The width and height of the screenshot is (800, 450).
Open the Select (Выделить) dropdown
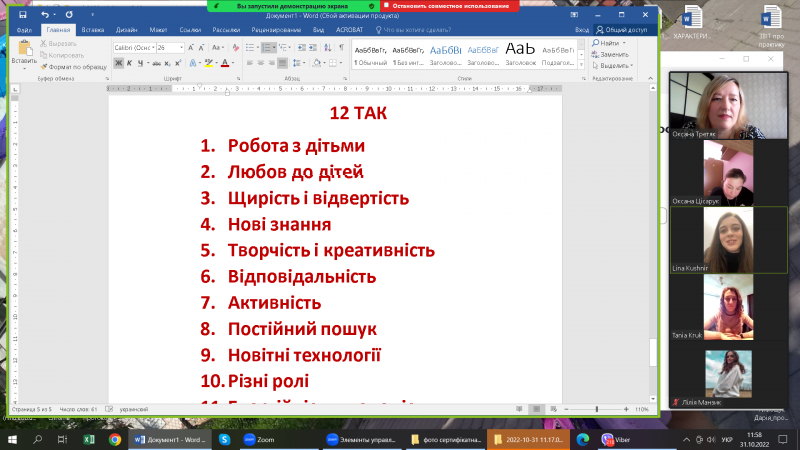[x=612, y=65]
